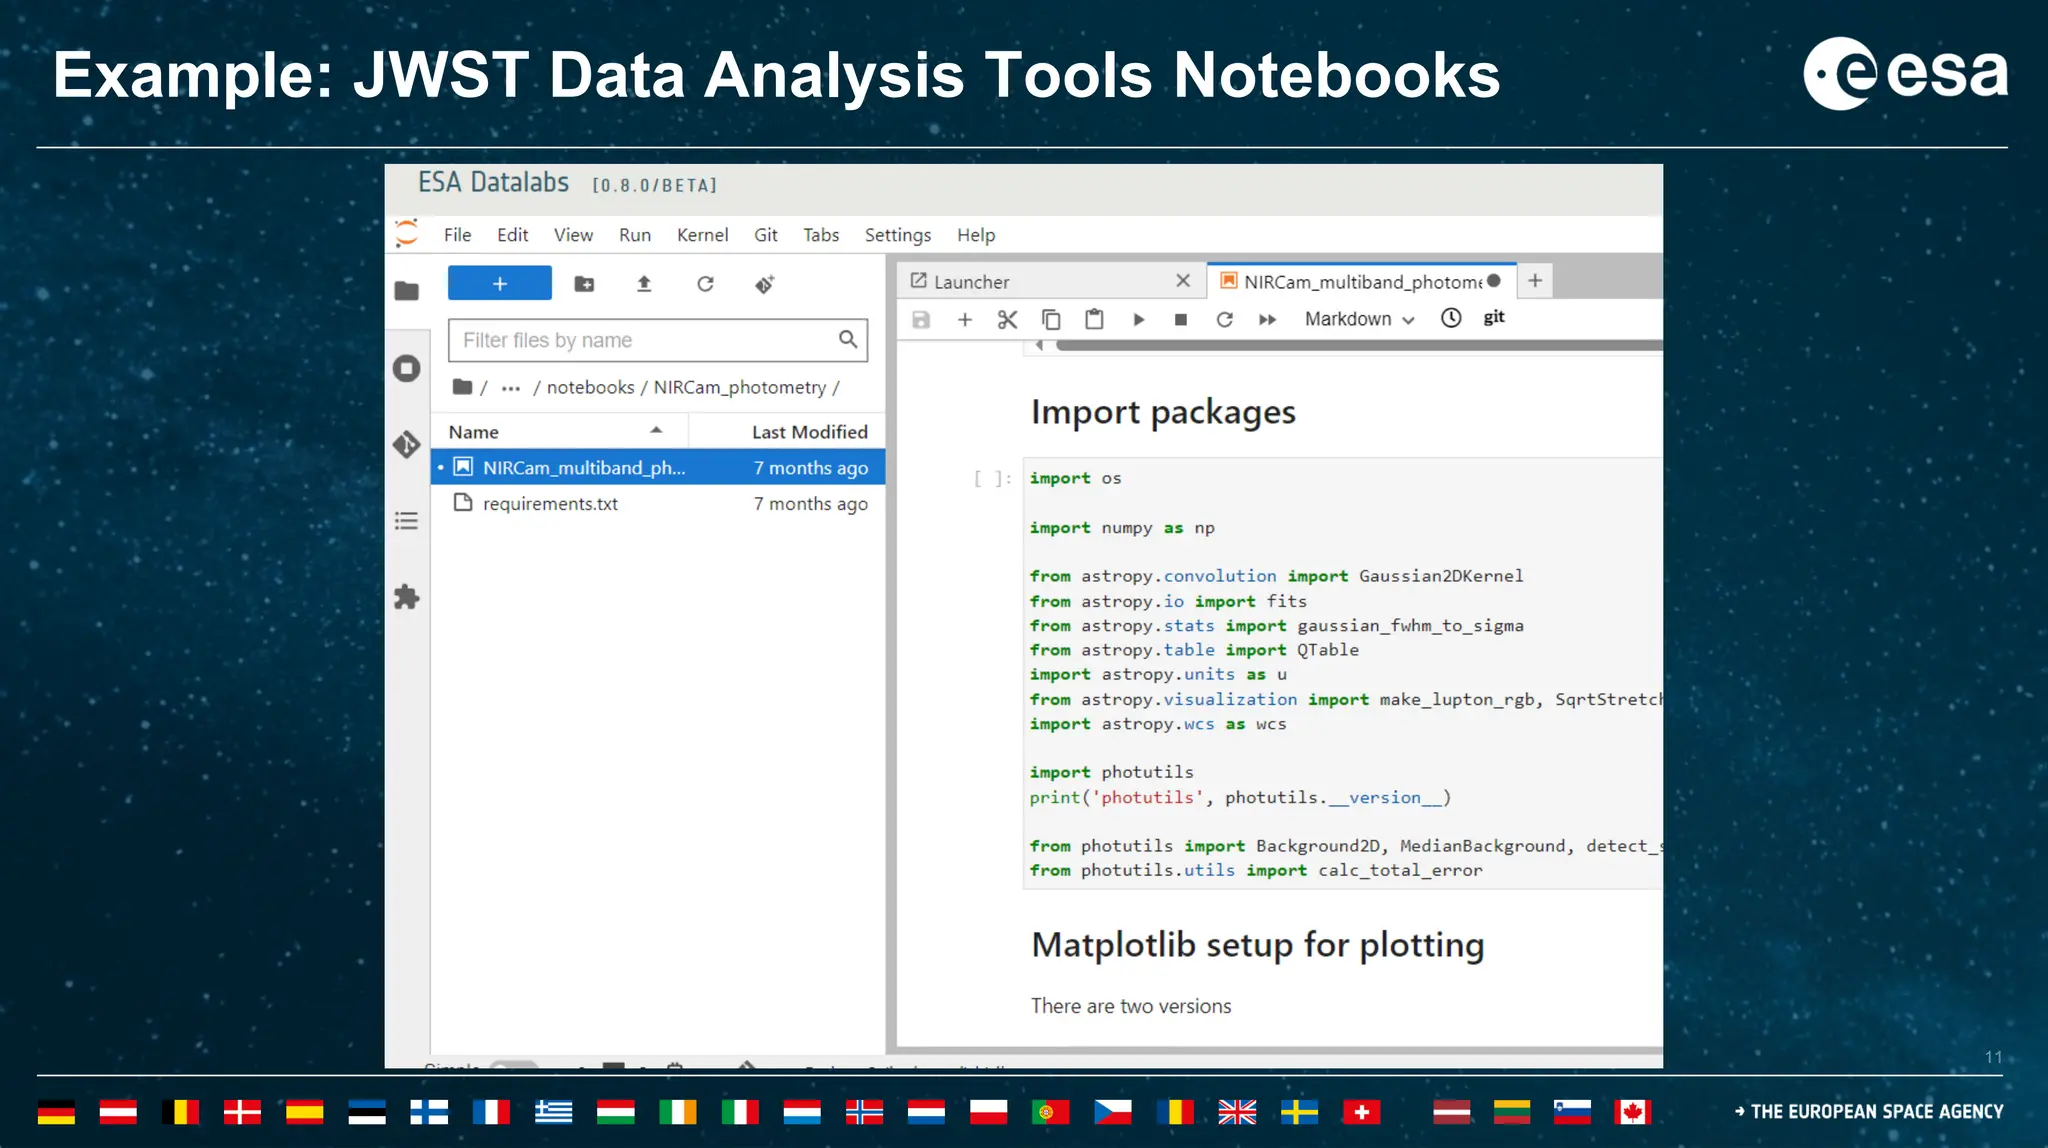The height and width of the screenshot is (1148, 2048).
Task: Paste cell from clipboard
Action: tap(1094, 319)
